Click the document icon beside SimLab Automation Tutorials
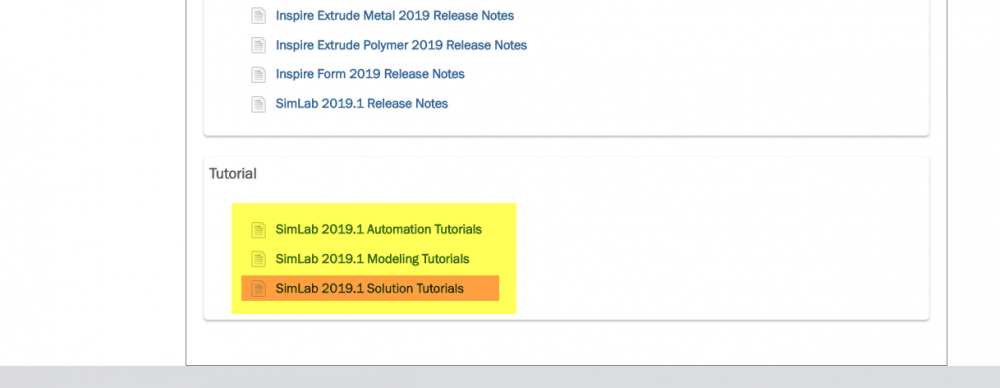 coord(258,230)
